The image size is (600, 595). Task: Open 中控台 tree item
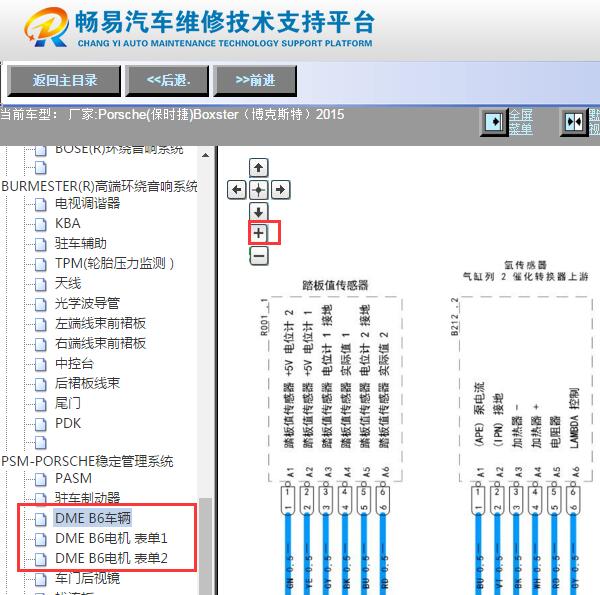tap(74, 364)
